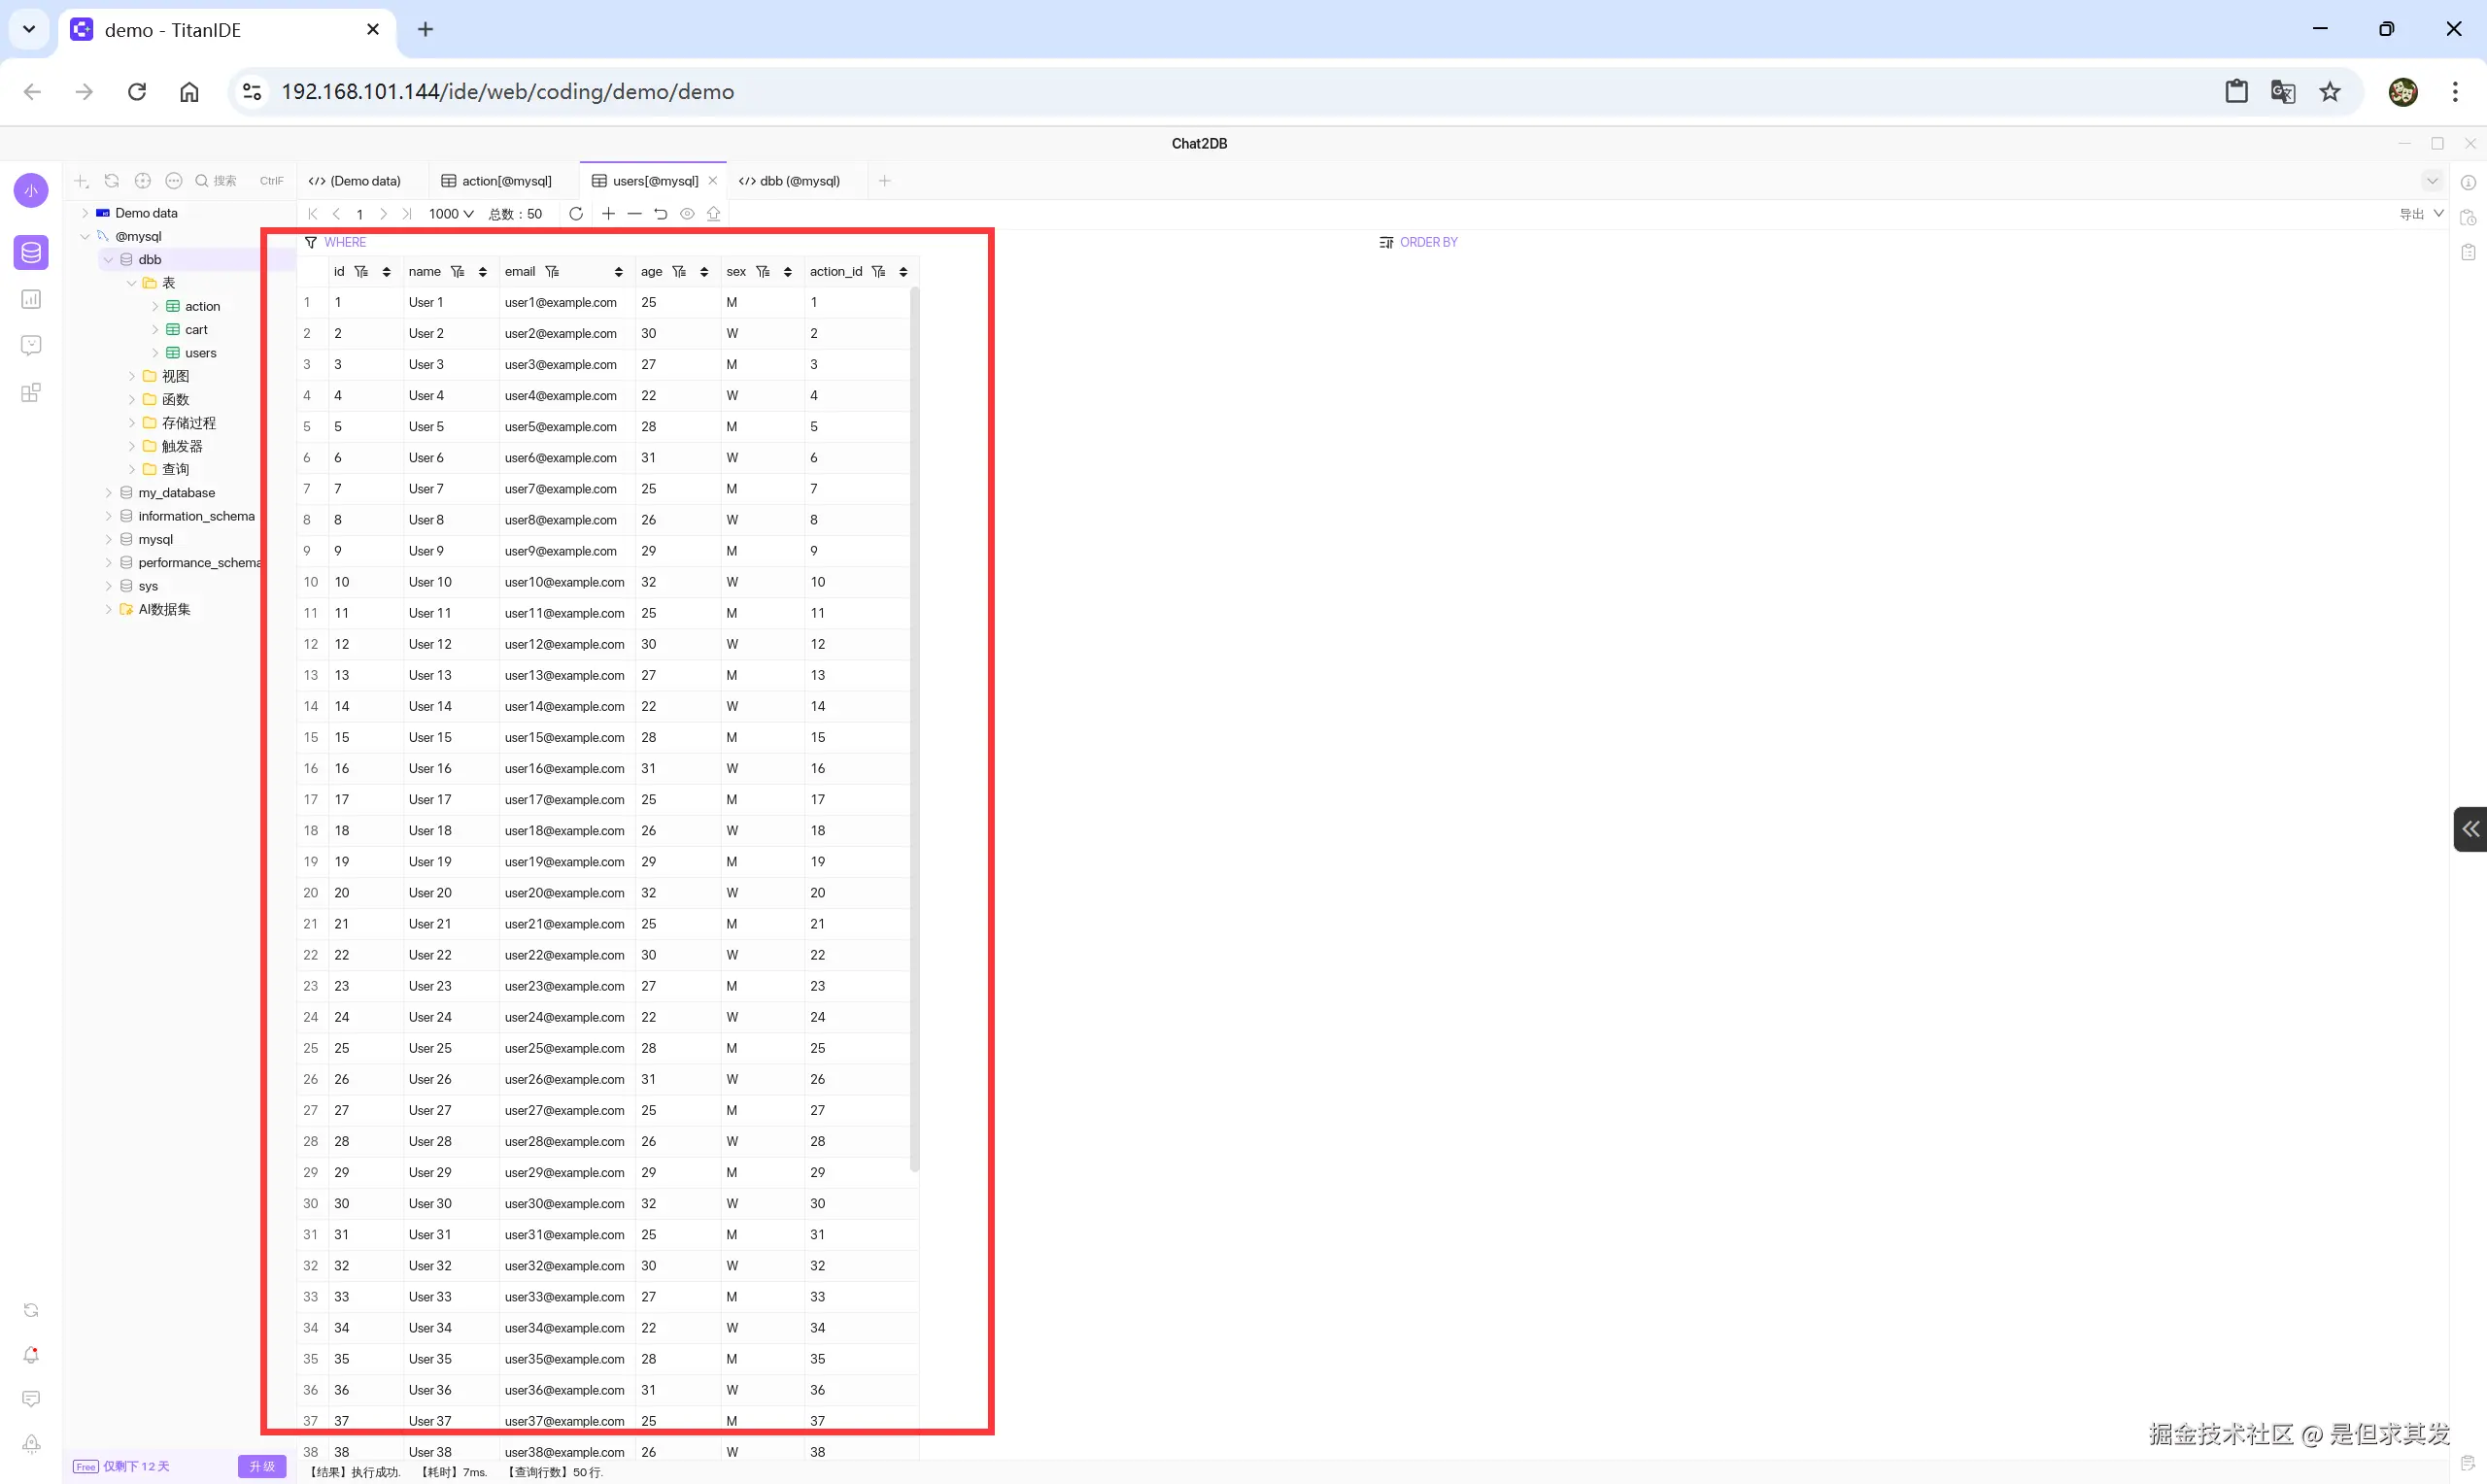The height and width of the screenshot is (1484, 2487).
Task: Collapse the dbb database node
Action: point(108,259)
